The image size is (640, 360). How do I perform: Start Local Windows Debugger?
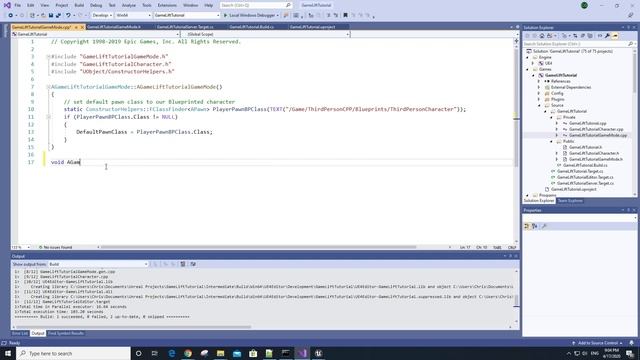pos(251,15)
